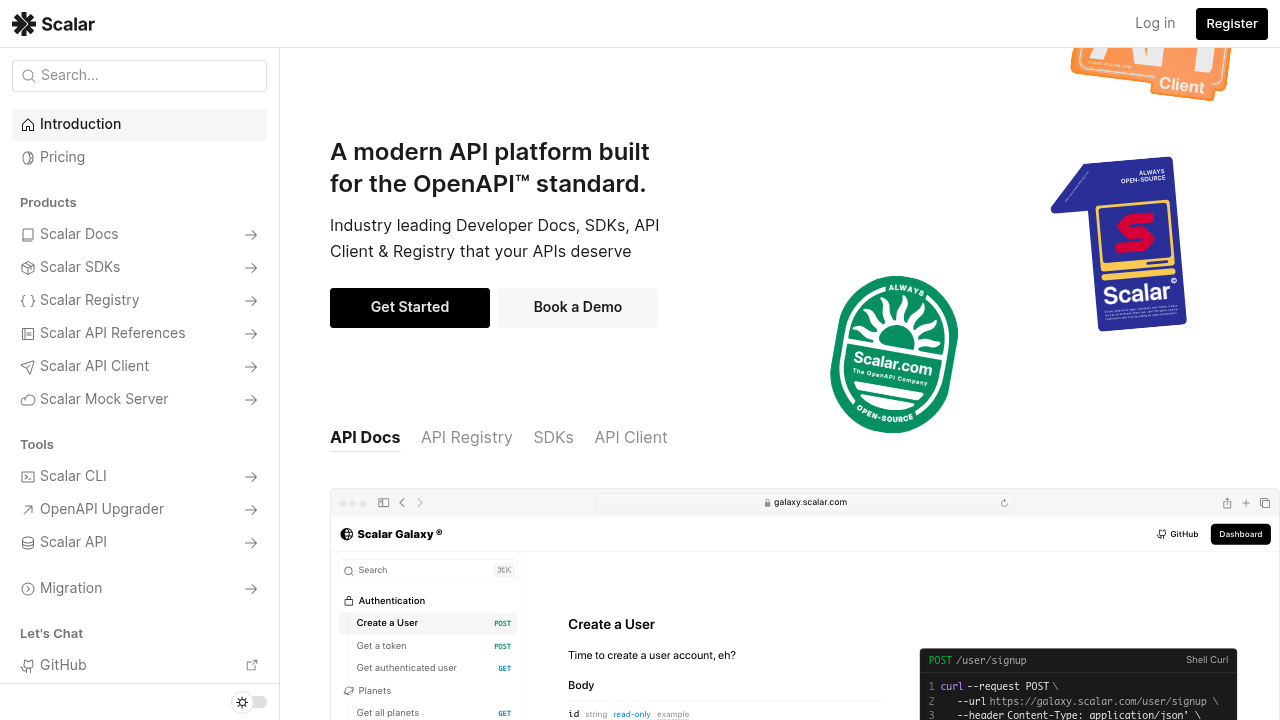Click the reload icon in the galaxy.scalar.com bar

[1004, 503]
